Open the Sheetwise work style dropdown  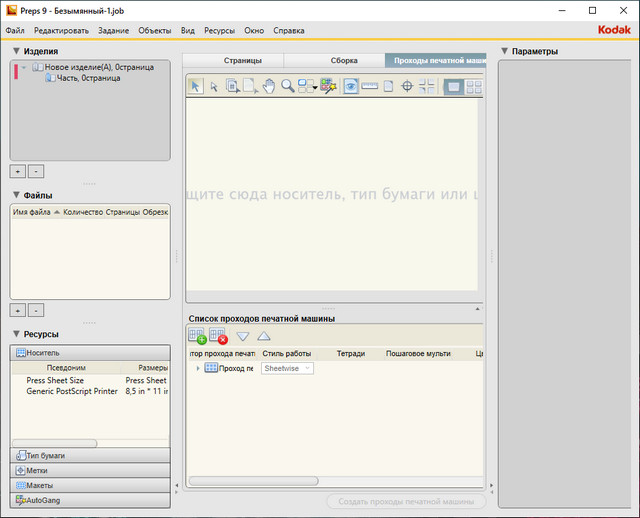pos(287,368)
